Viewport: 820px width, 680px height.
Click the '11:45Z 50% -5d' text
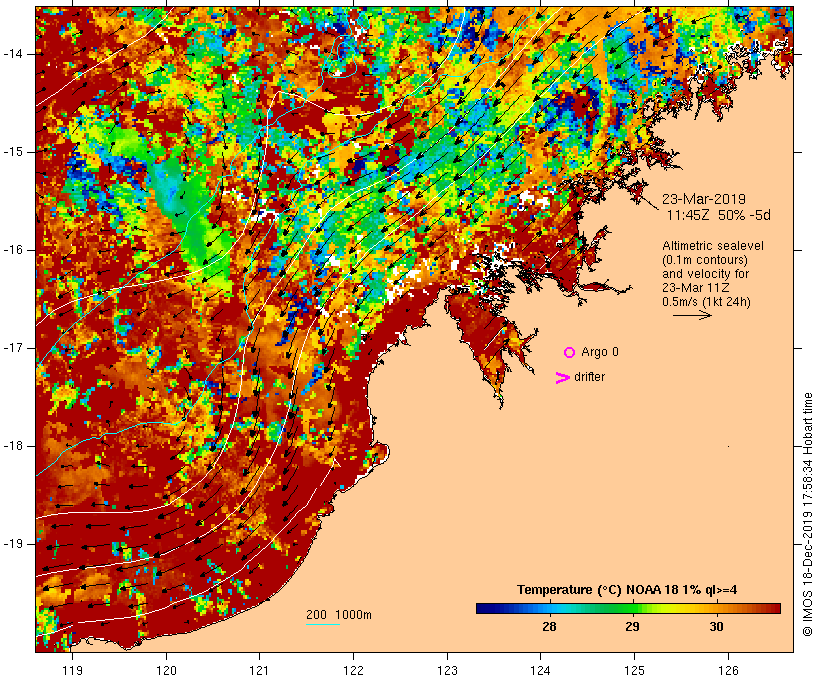point(719,216)
